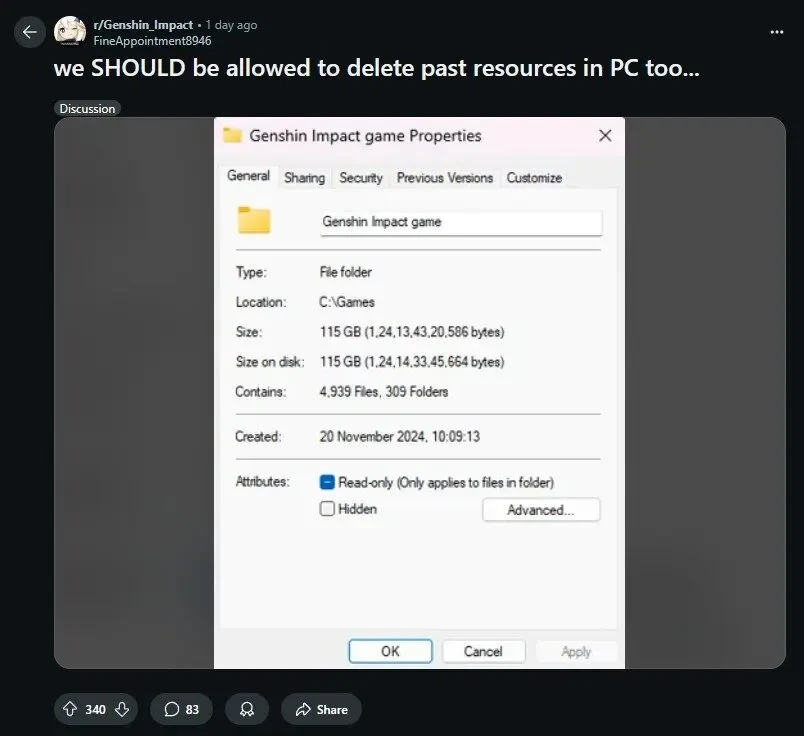Open the Customize tab
The image size is (804, 736).
[x=534, y=178]
